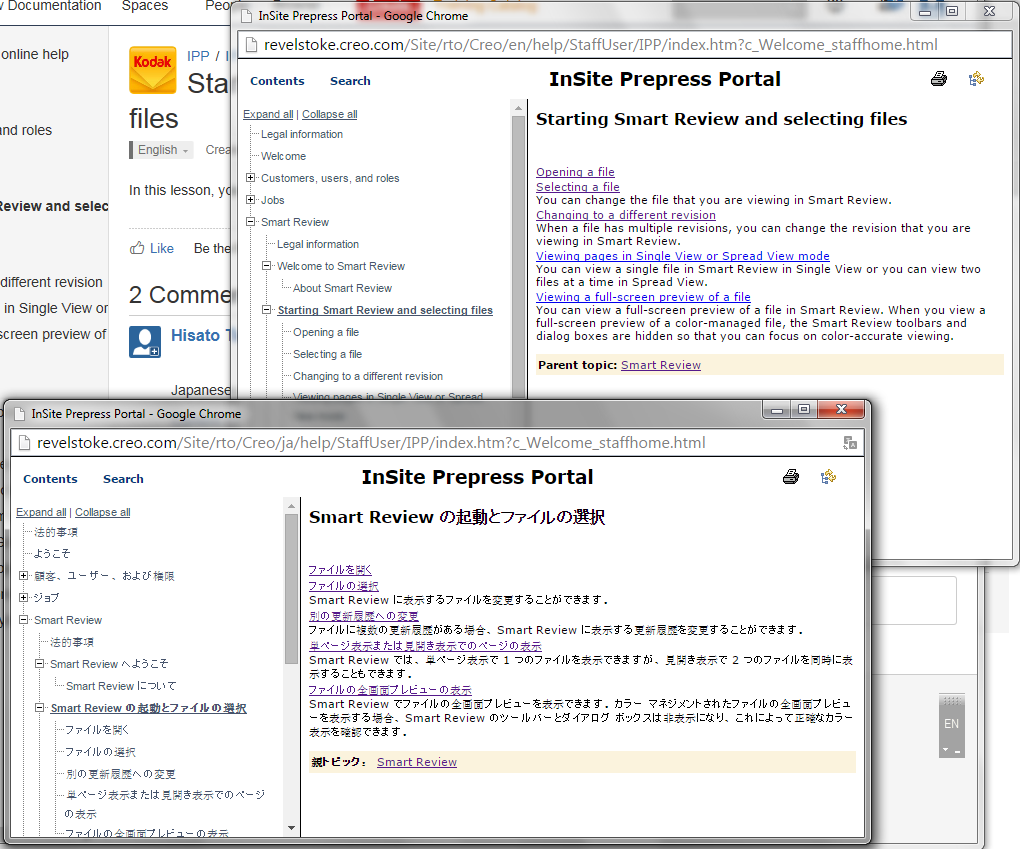The width and height of the screenshot is (1020, 849).
Task: Click the Expand all link in the Japanese help window
Action: coord(41,512)
